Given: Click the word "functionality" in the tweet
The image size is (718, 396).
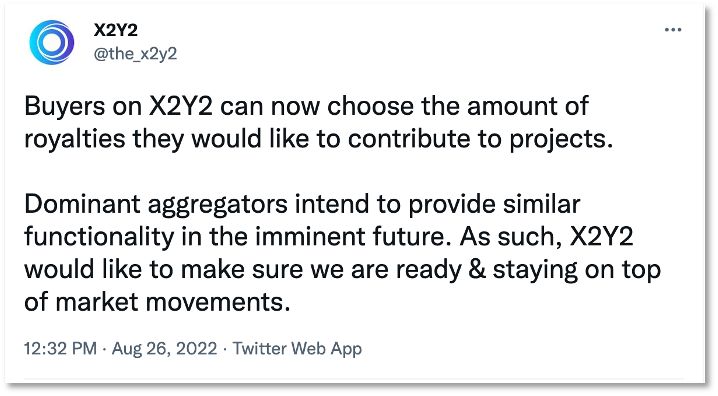Looking at the screenshot, I should pyautogui.click(x=99, y=237).
